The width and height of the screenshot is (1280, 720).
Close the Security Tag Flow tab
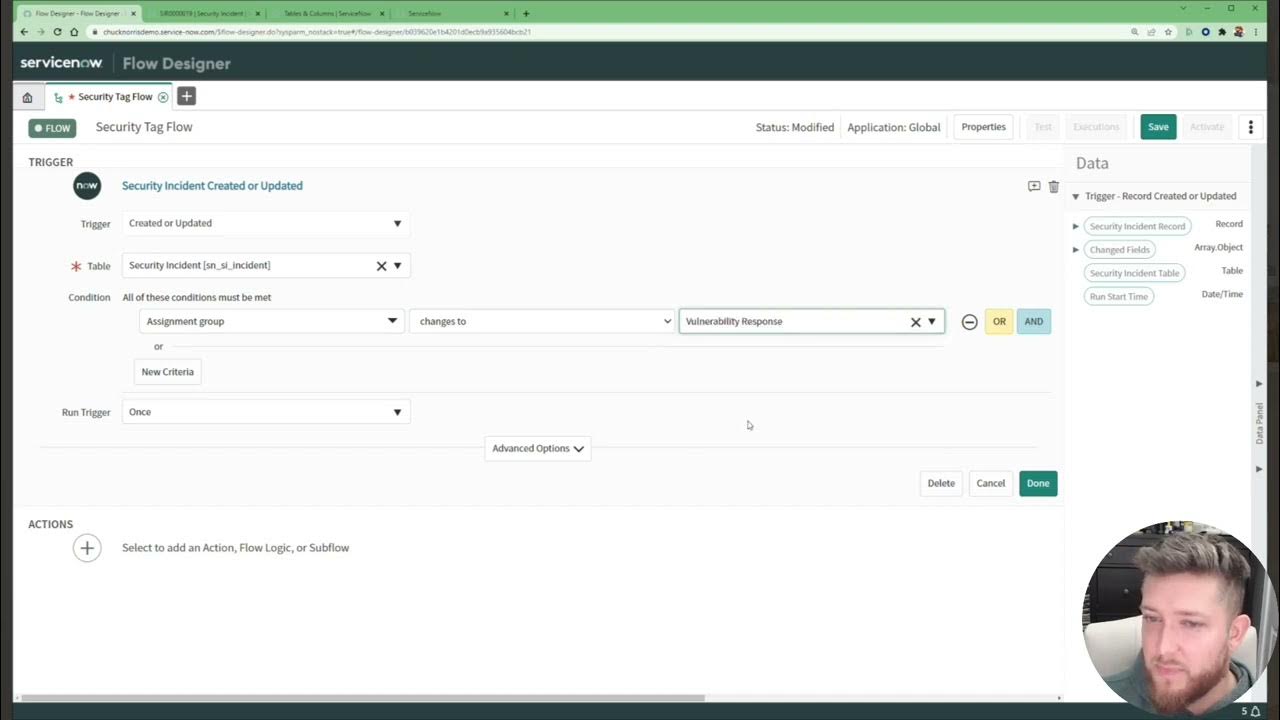(x=163, y=97)
